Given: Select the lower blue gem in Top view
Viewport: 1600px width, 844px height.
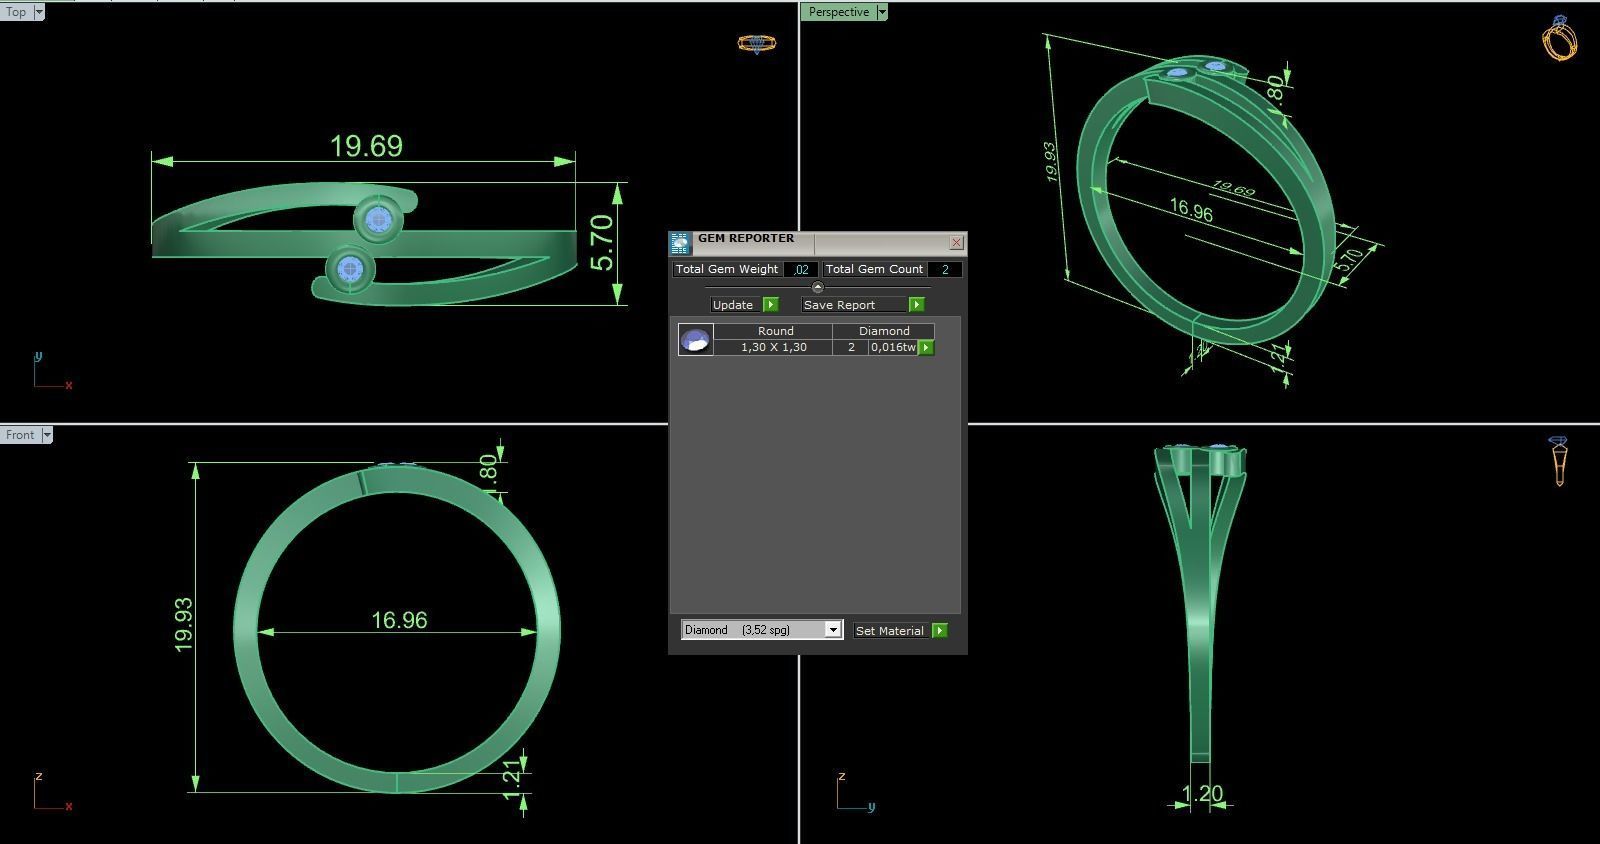Looking at the screenshot, I should point(350,269).
